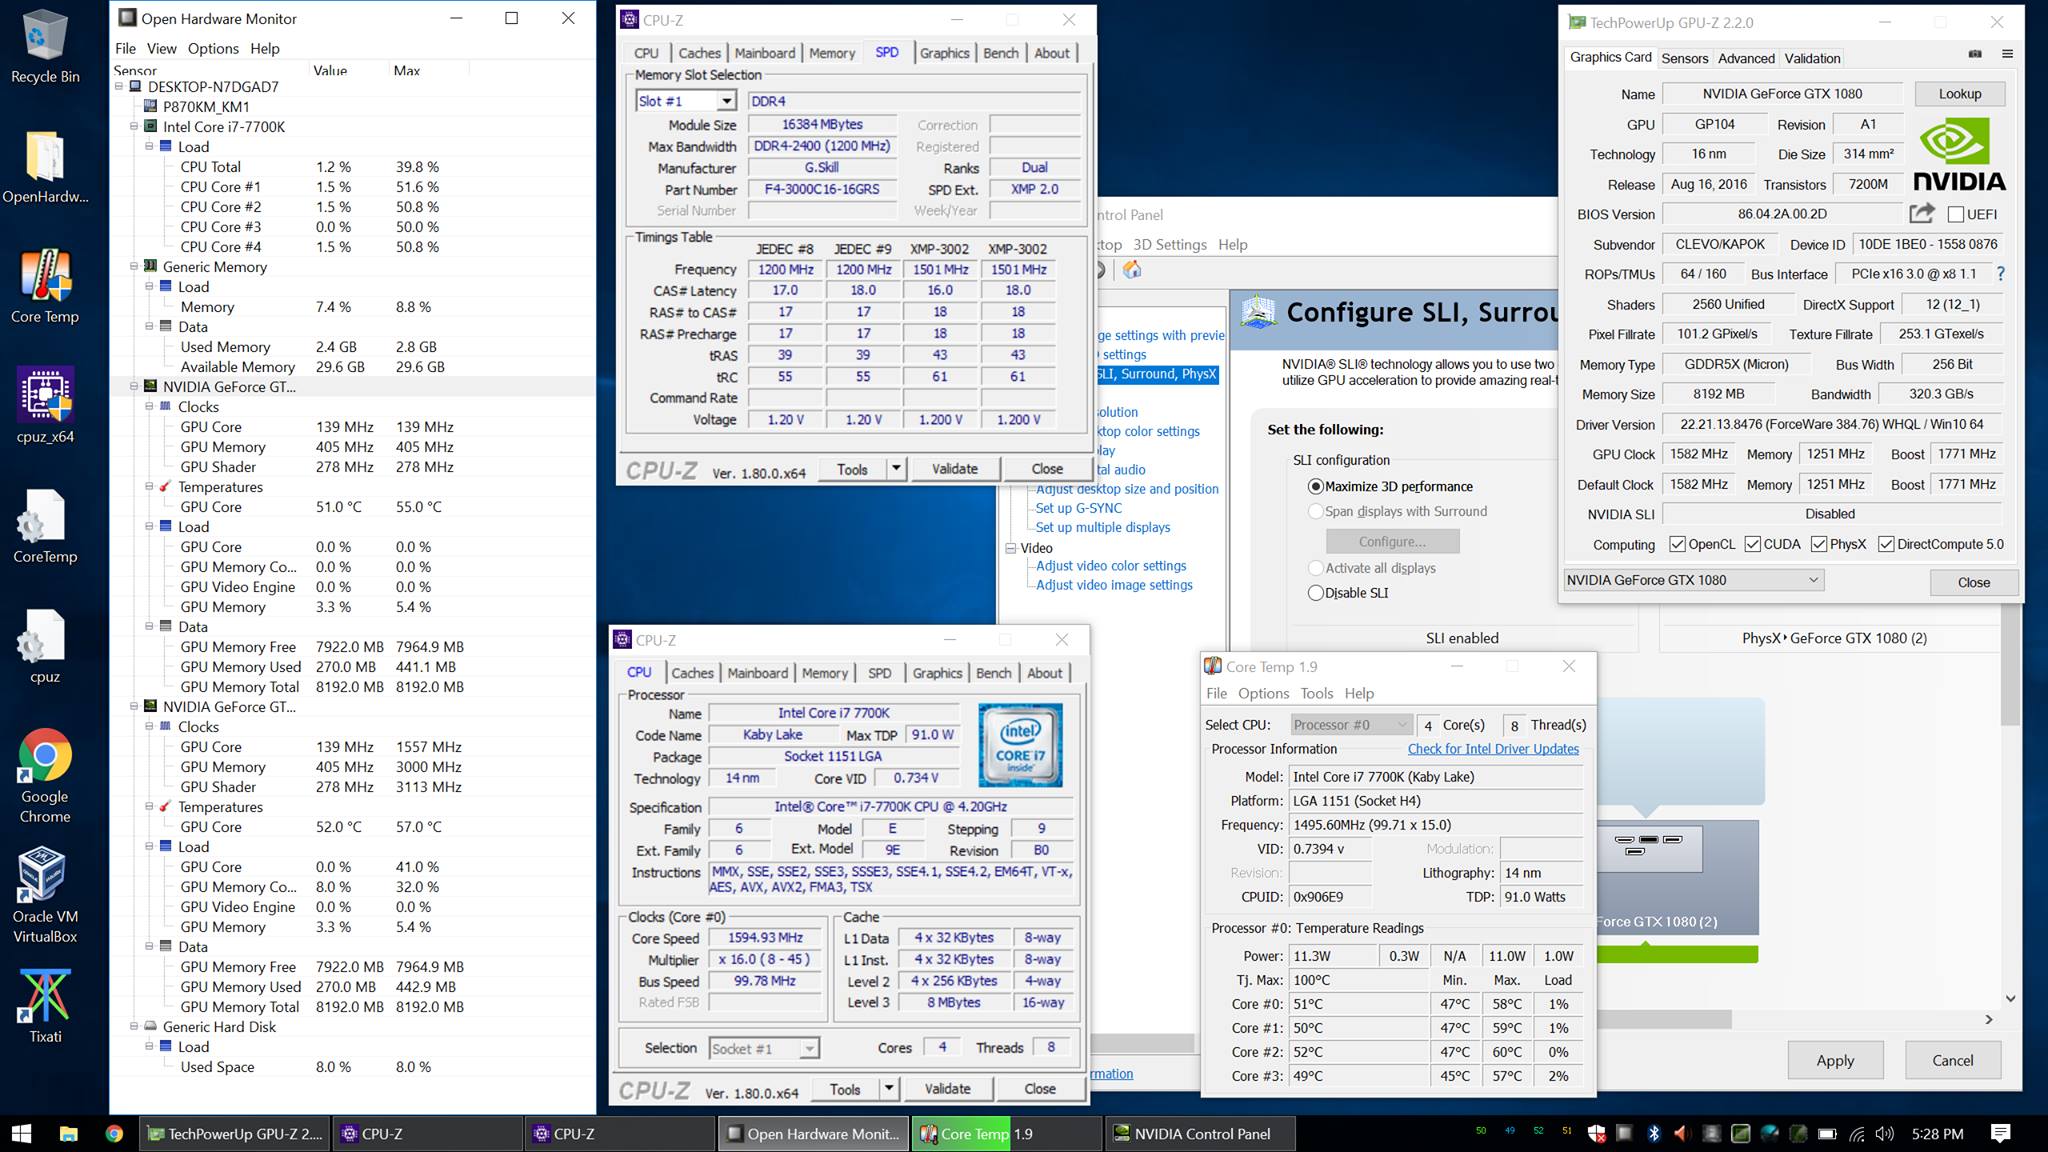Switch to Core Temp 1.9 taskbar button
The image size is (2048, 1152).
[x=1008, y=1133]
